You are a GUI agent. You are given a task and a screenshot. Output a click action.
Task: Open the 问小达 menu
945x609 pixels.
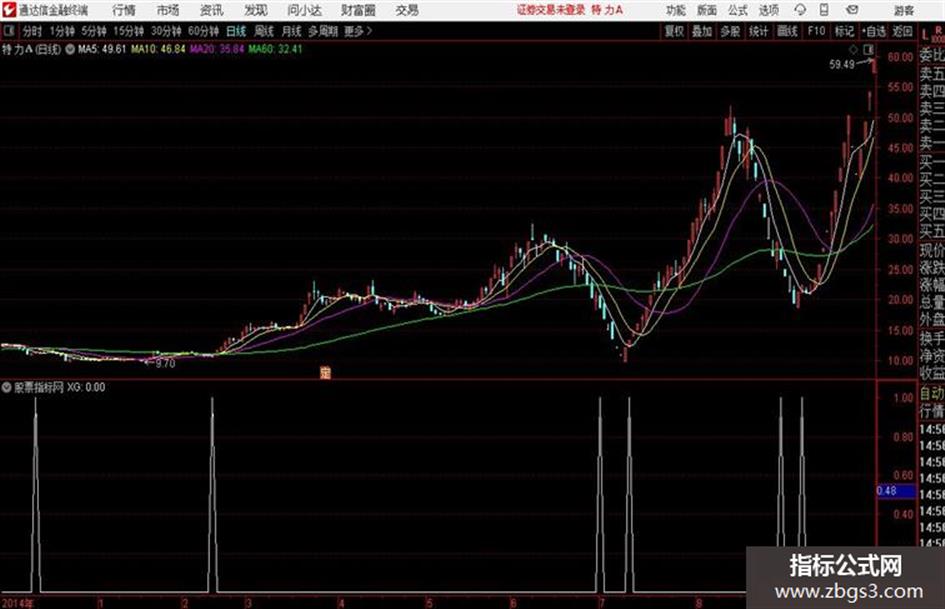tap(304, 10)
